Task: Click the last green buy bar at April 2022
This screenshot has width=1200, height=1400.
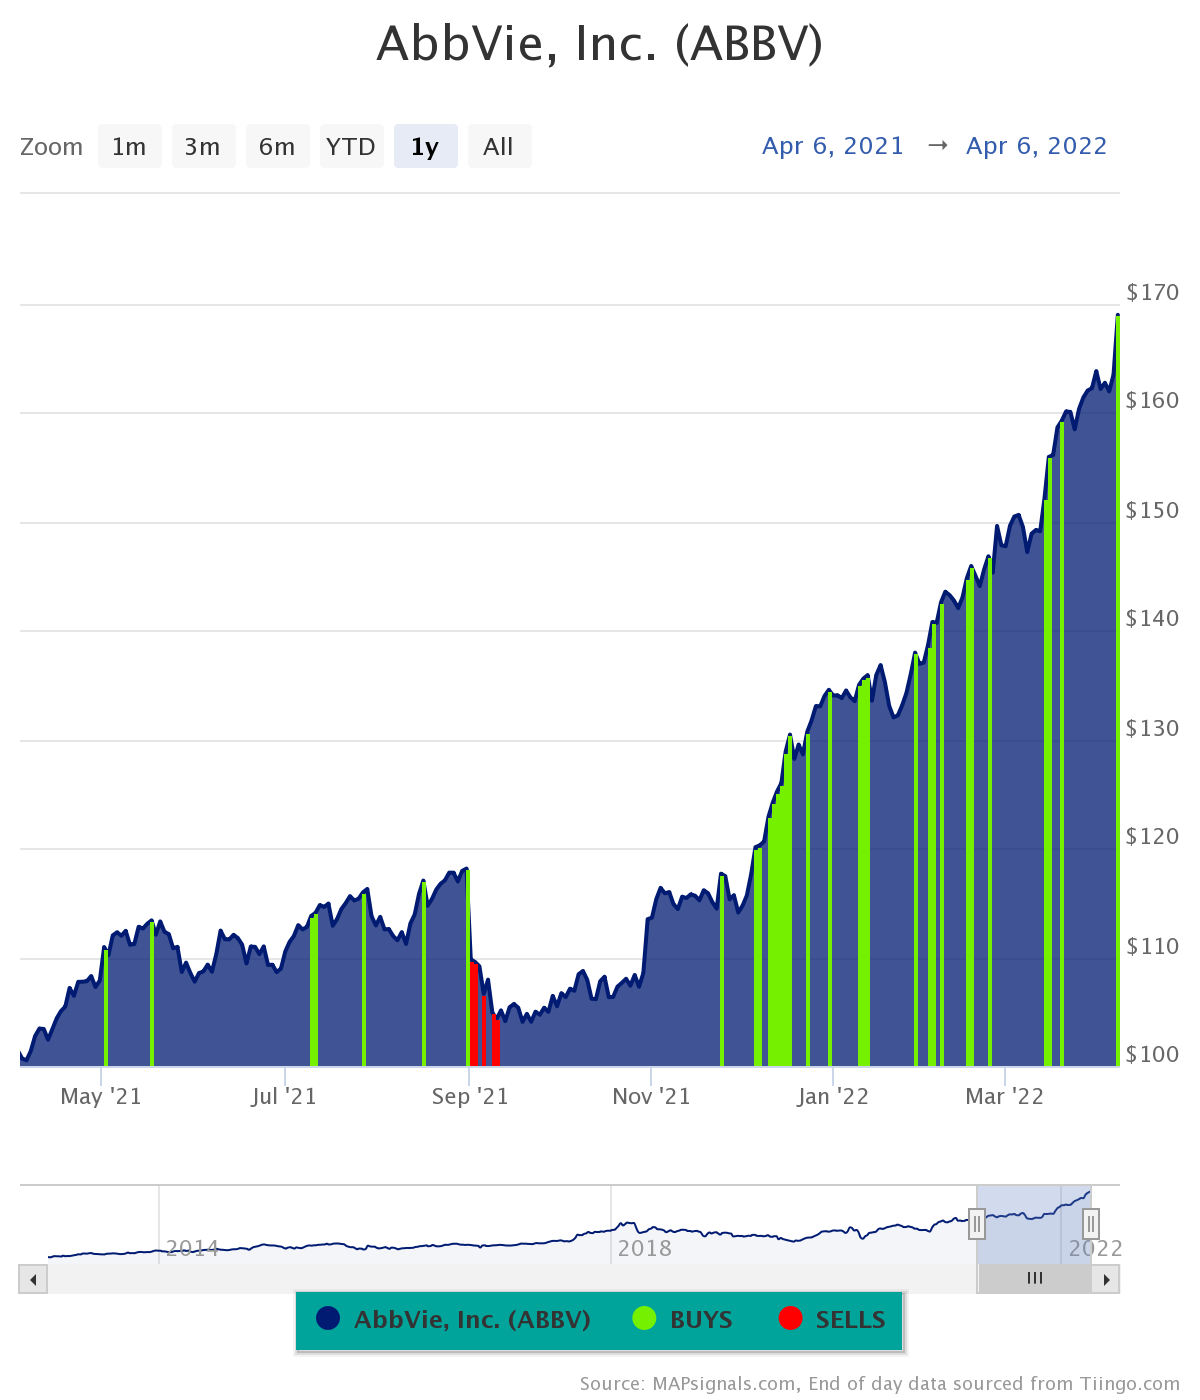Action: click(1117, 690)
